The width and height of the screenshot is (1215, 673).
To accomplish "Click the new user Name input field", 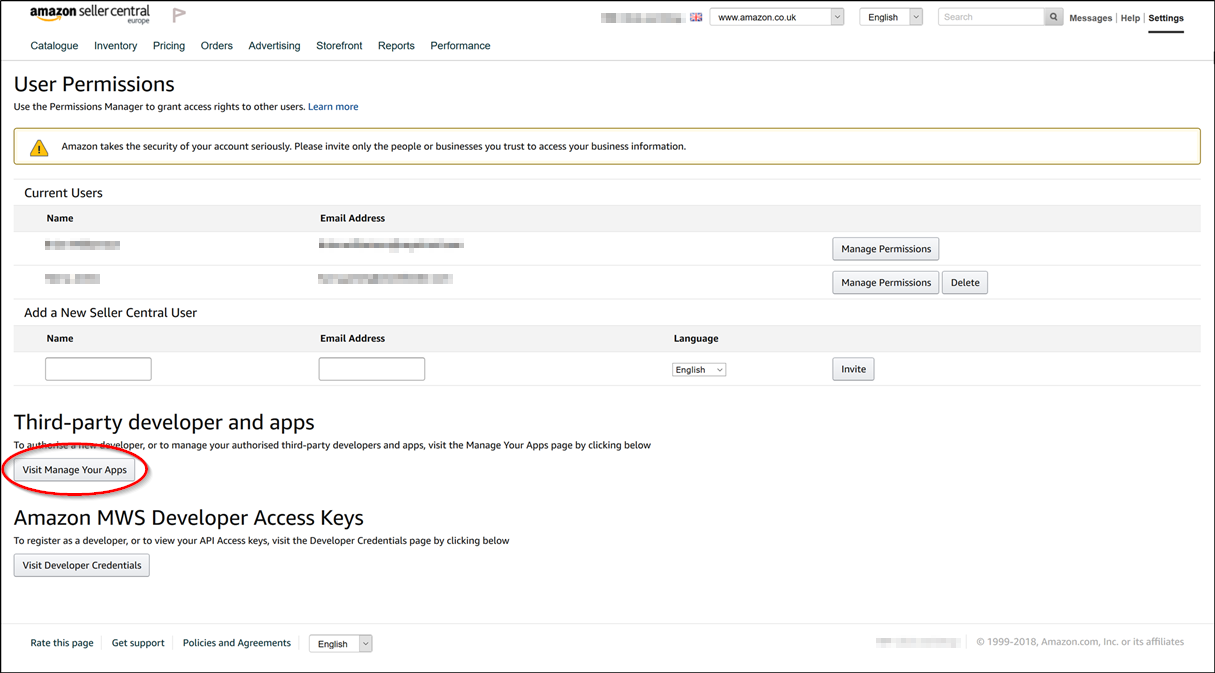I will [x=98, y=369].
